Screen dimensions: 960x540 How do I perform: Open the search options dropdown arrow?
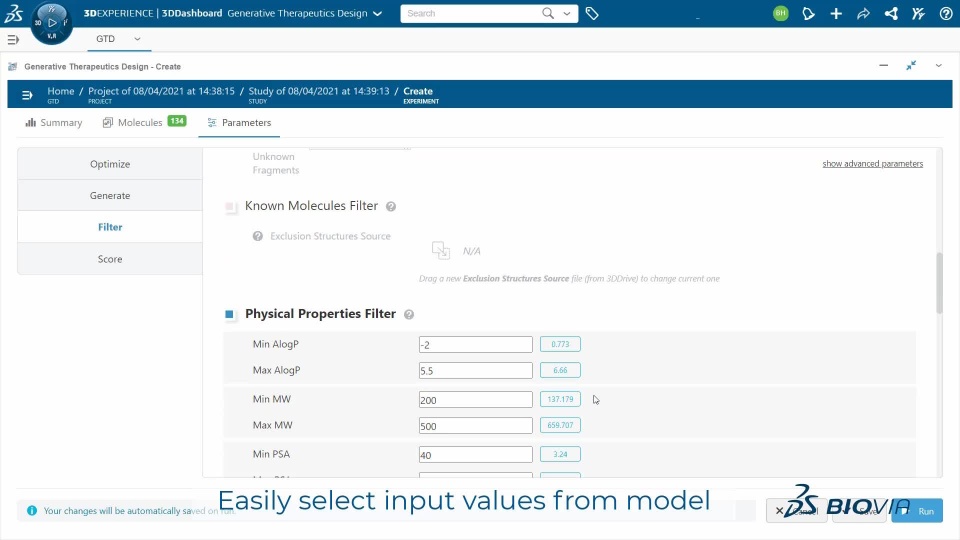pyautogui.click(x=569, y=14)
